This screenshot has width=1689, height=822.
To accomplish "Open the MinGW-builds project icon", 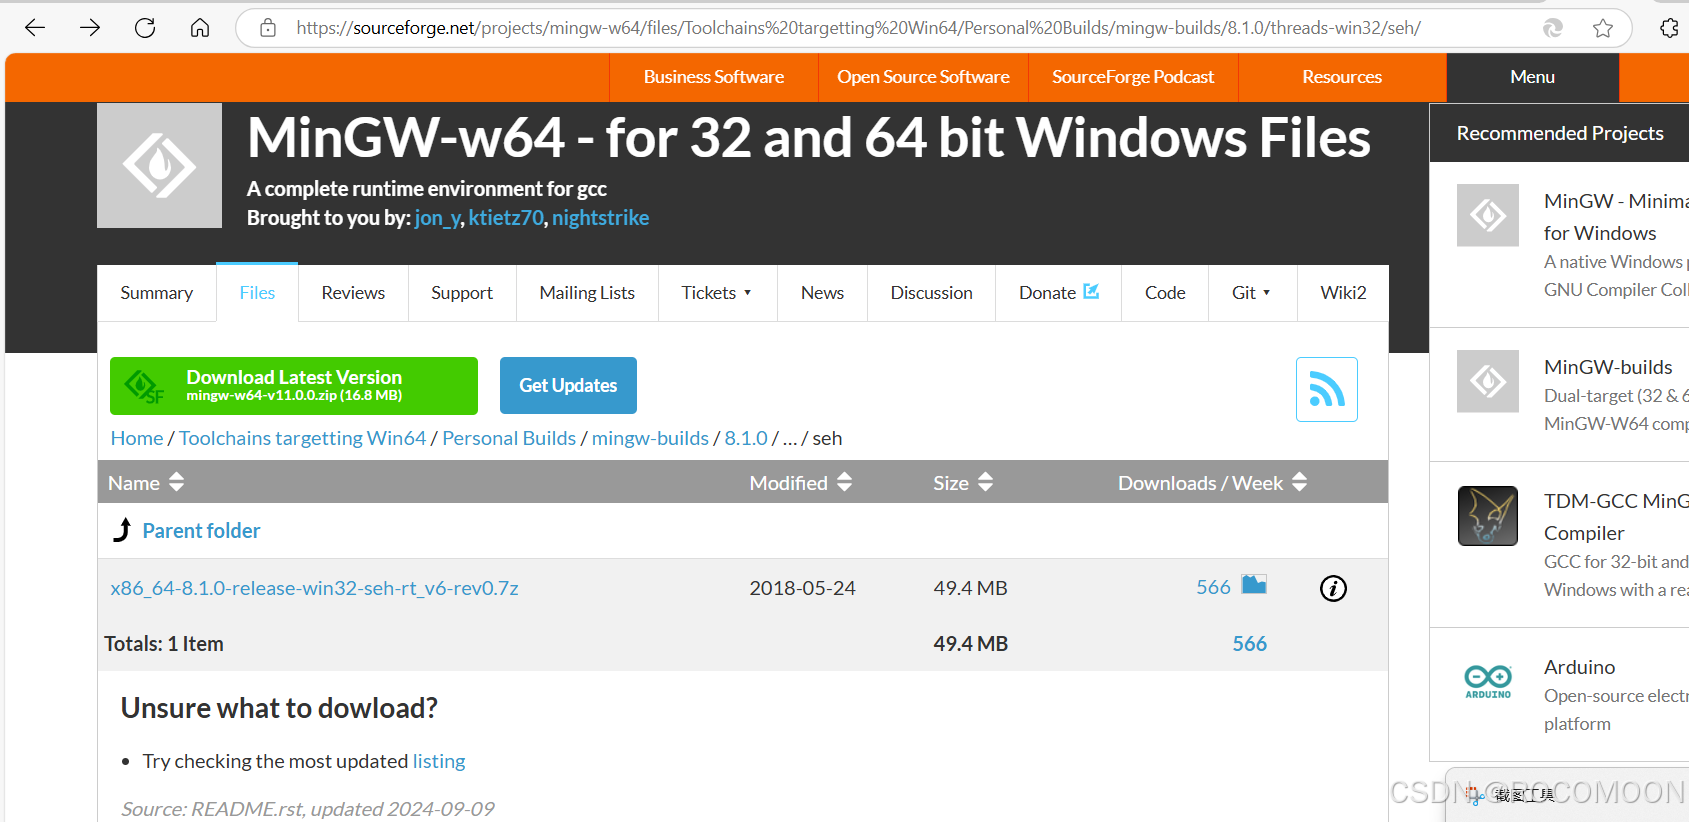I will point(1488,381).
